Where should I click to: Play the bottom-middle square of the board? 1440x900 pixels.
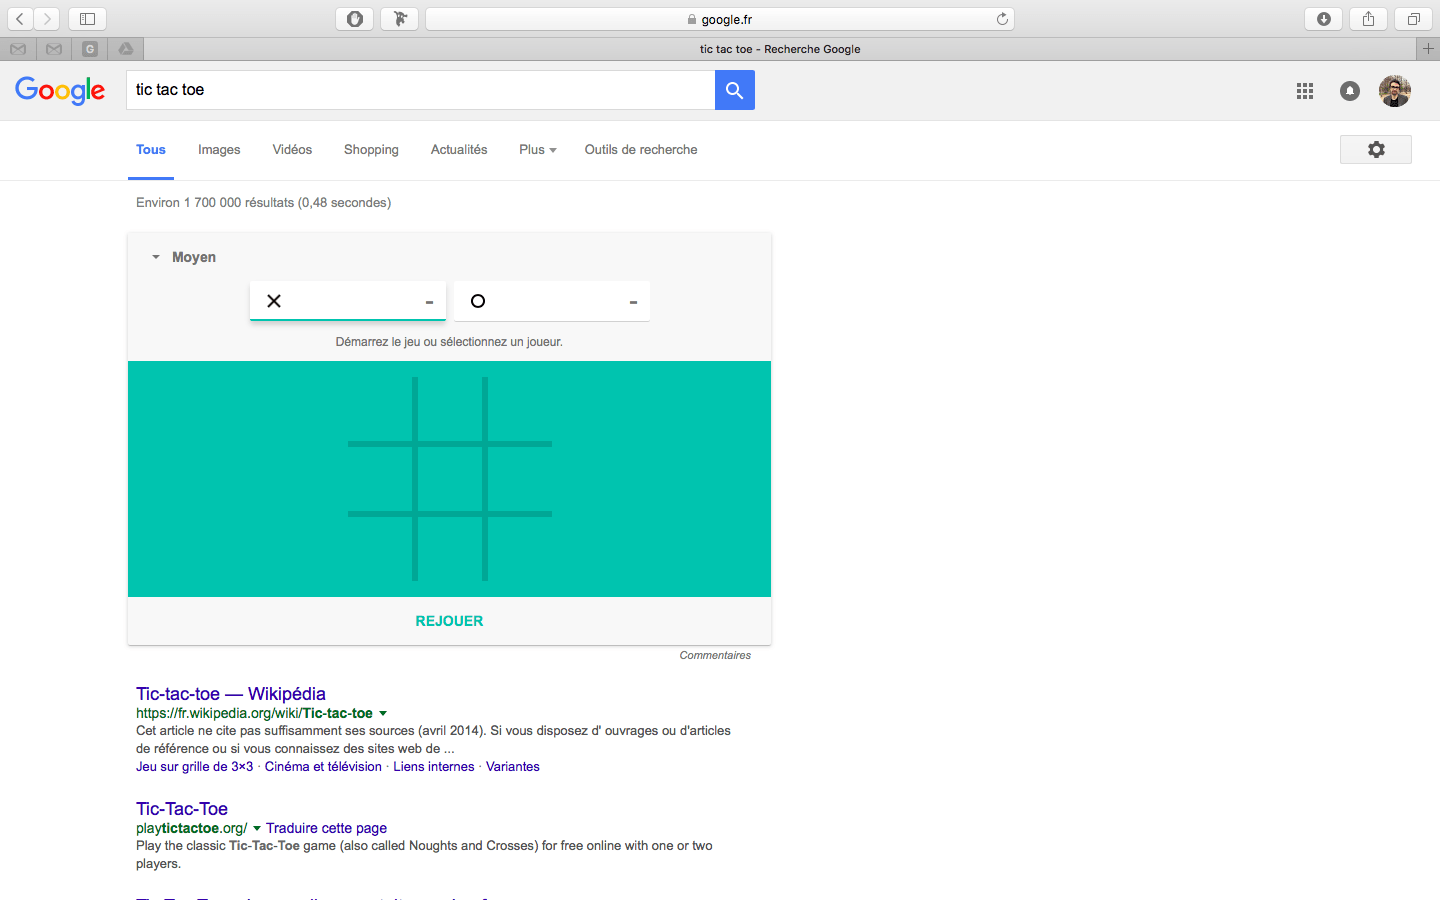coord(450,549)
